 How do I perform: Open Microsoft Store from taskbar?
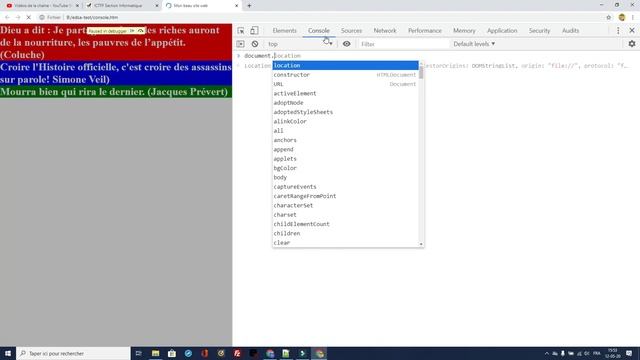(172, 353)
